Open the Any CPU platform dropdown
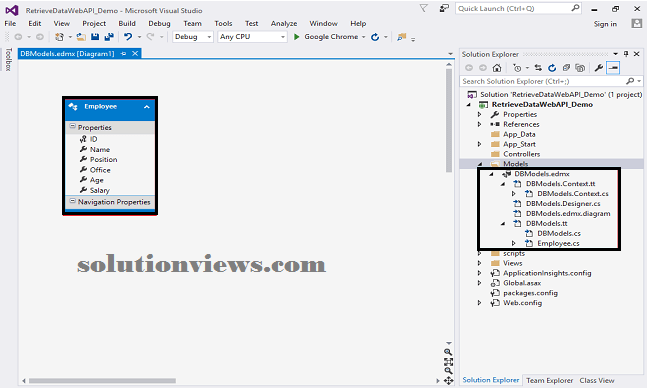 click(x=252, y=37)
